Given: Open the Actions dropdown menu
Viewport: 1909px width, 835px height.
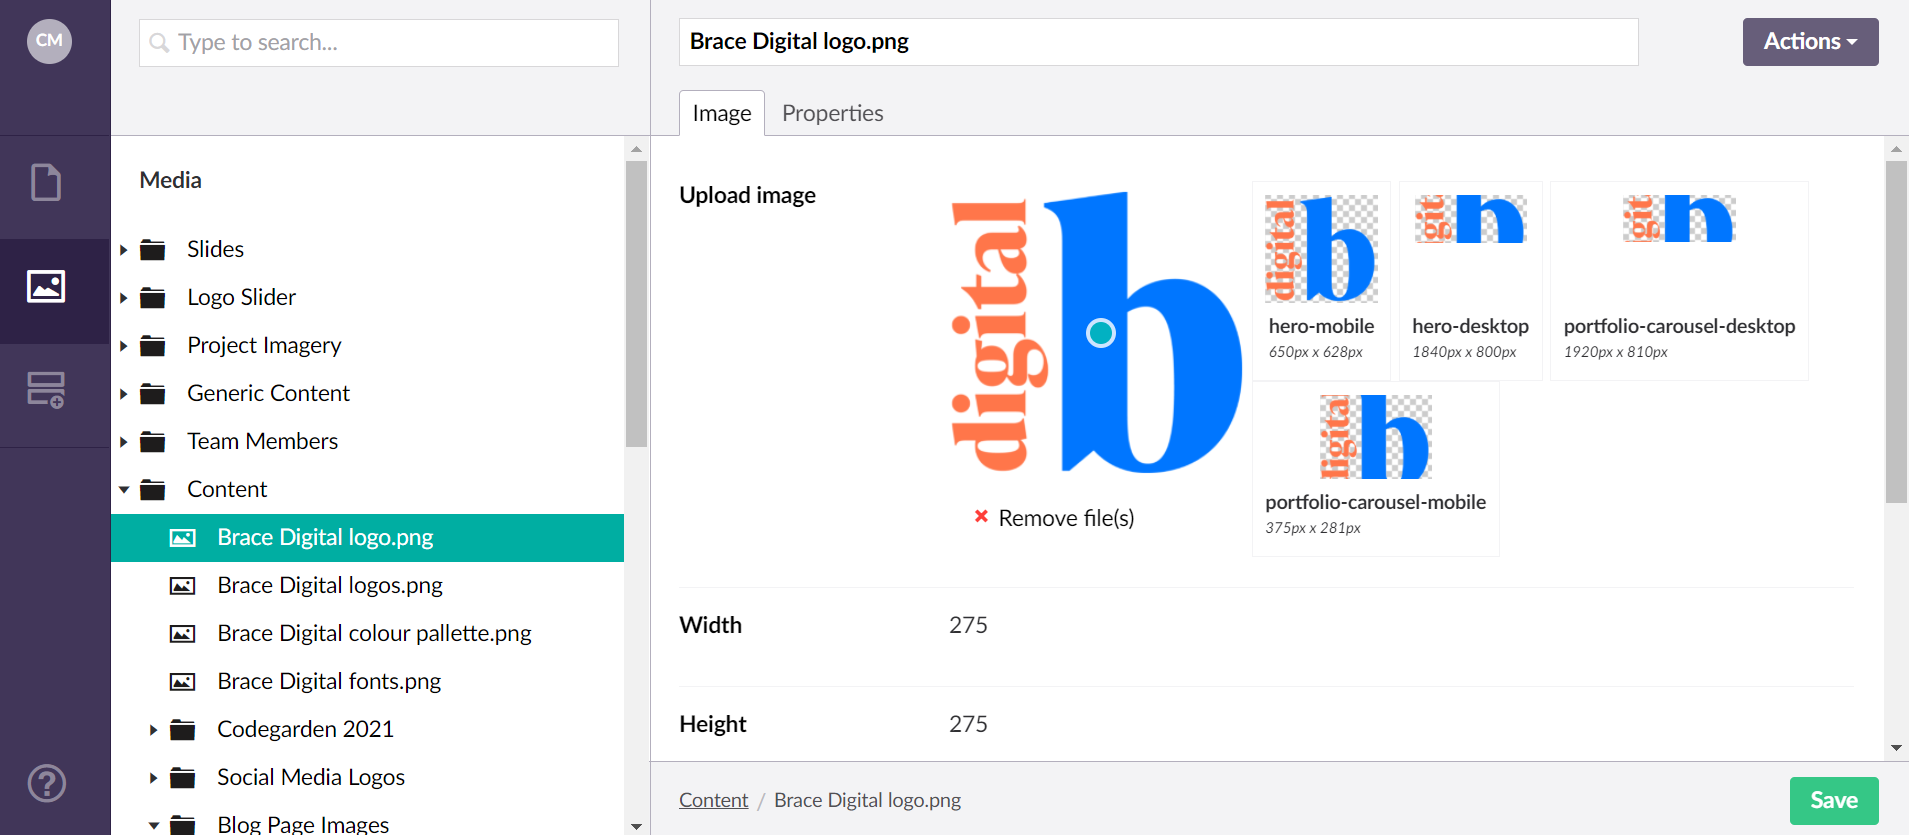Looking at the screenshot, I should (1810, 42).
